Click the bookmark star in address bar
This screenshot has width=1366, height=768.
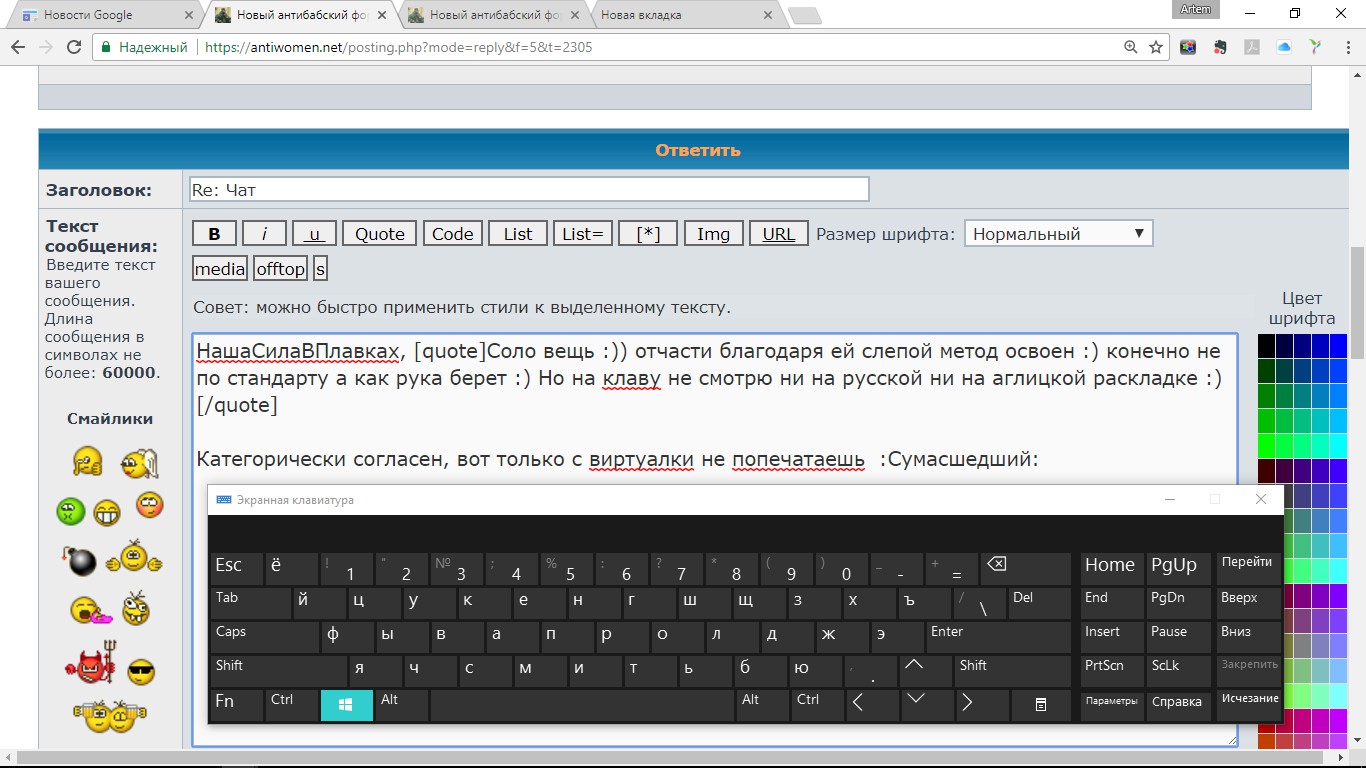coord(1156,47)
